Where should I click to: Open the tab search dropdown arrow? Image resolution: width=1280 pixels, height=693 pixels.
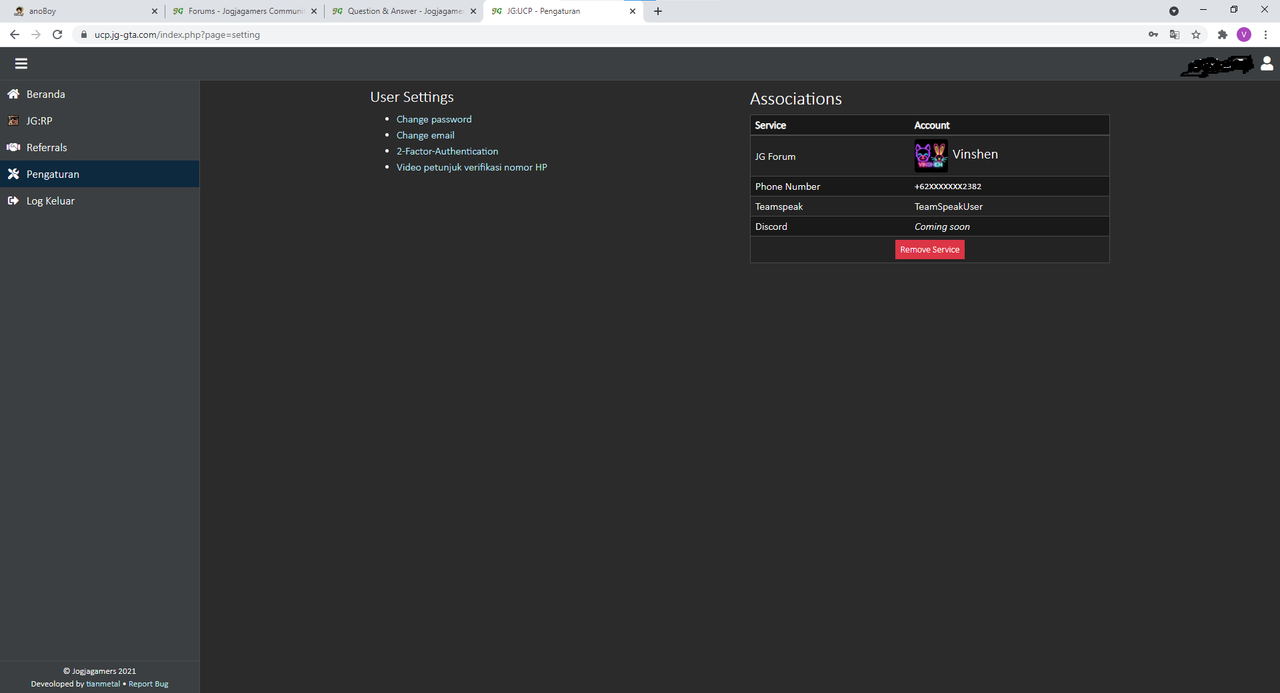(1174, 10)
